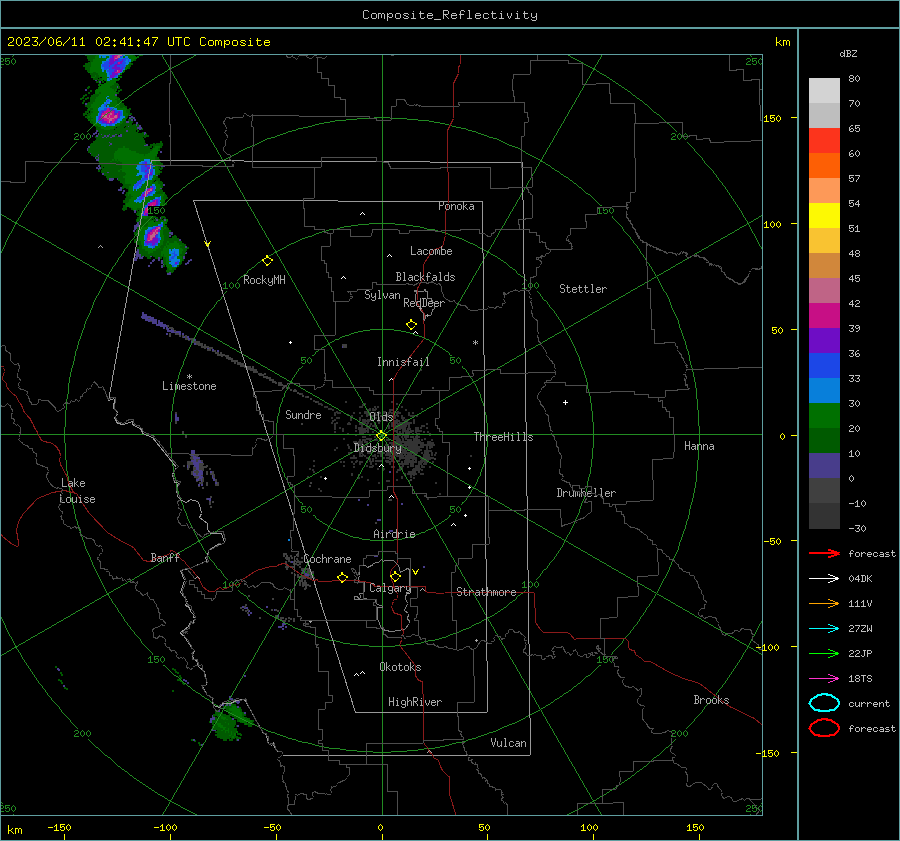900x841 pixels.
Task: Click the Airdrie label
Action: pyautogui.click(x=394, y=534)
